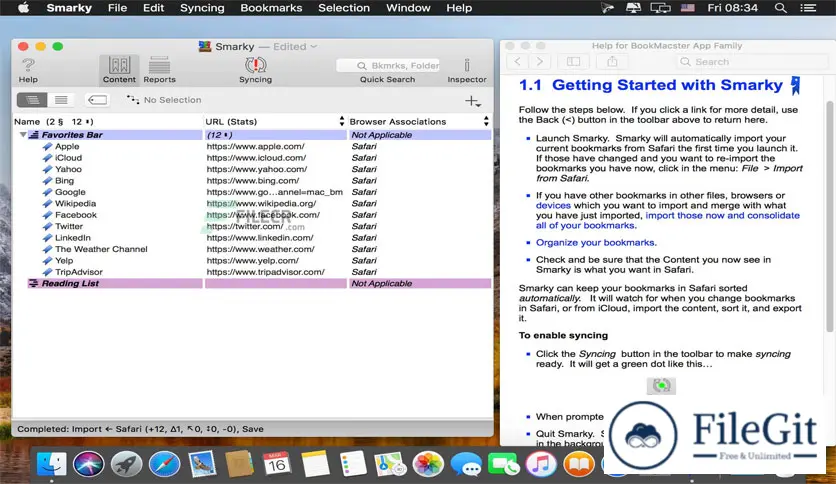Open the Edit menu
The height and width of the screenshot is (484, 836).
(154, 8)
